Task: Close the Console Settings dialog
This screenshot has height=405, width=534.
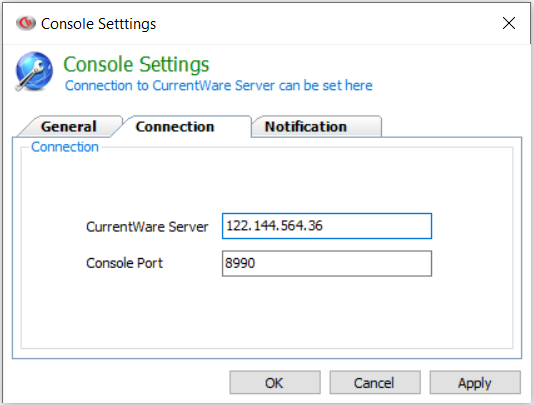Action: [509, 23]
